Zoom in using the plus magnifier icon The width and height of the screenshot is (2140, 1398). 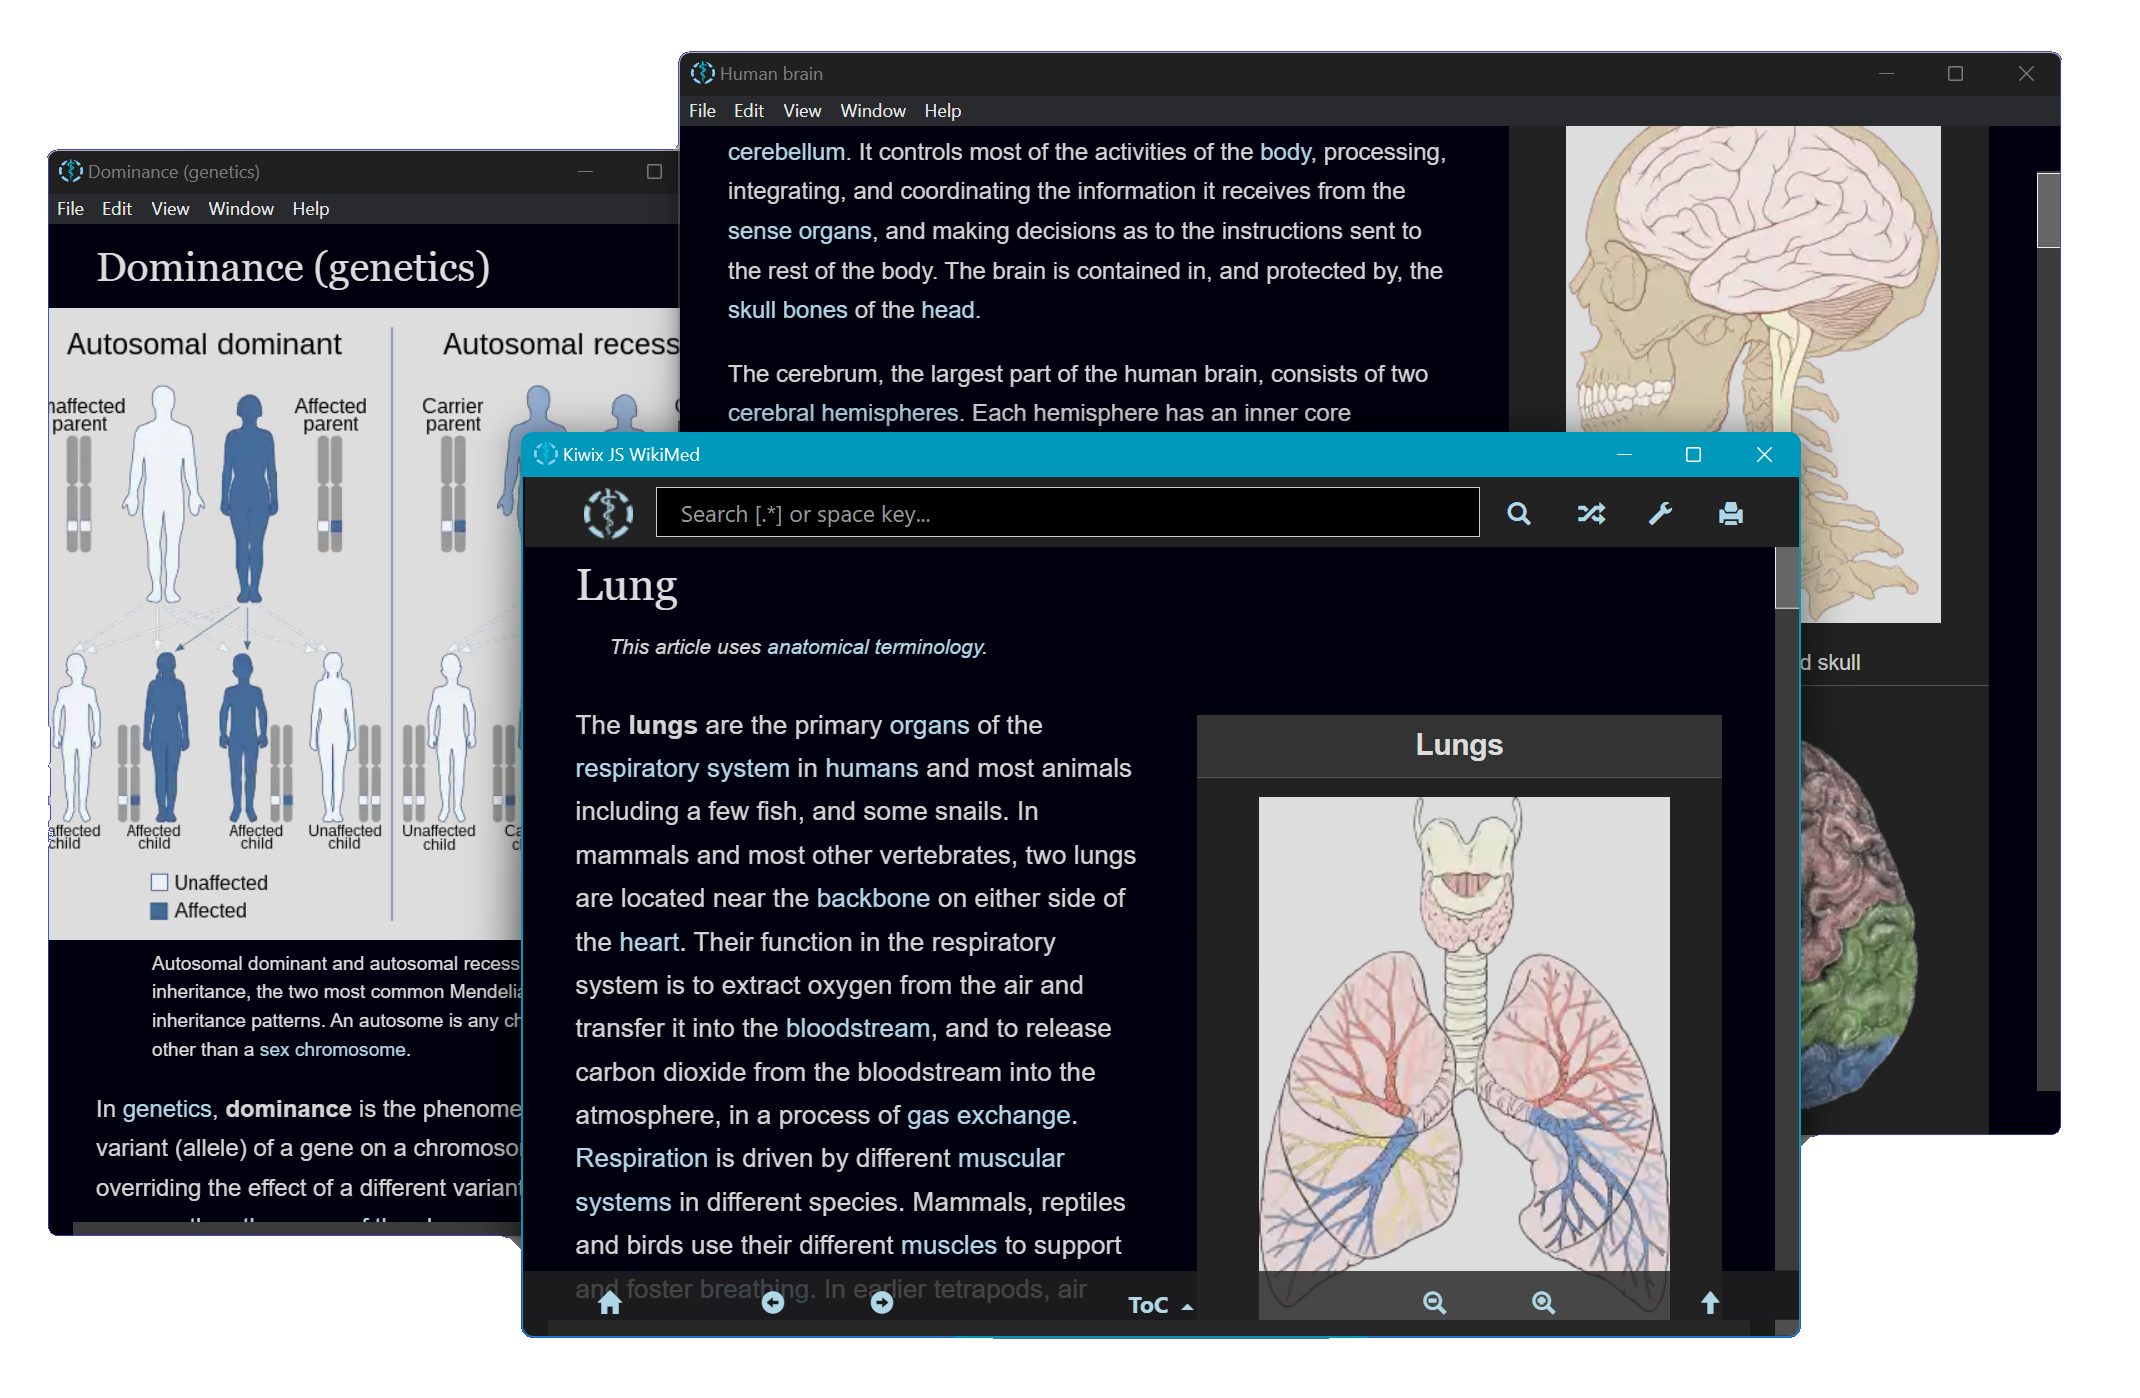coord(1544,1303)
